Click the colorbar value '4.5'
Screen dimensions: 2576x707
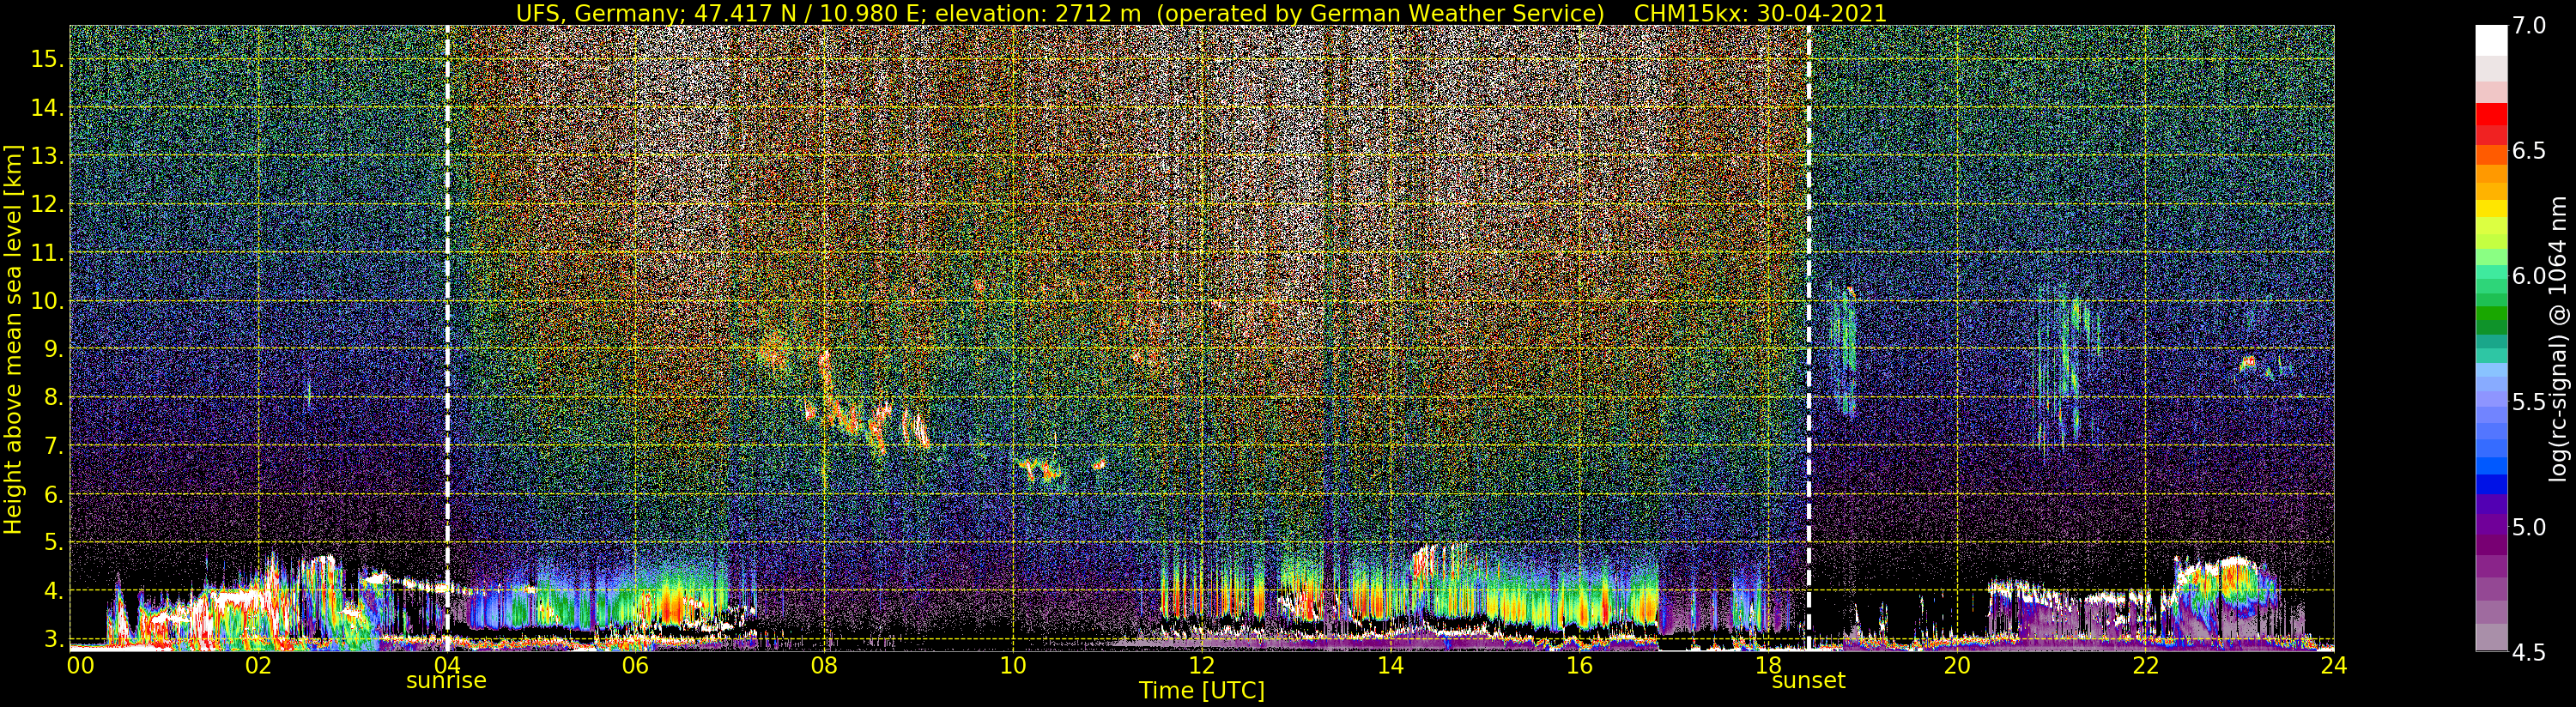coord(2529,653)
